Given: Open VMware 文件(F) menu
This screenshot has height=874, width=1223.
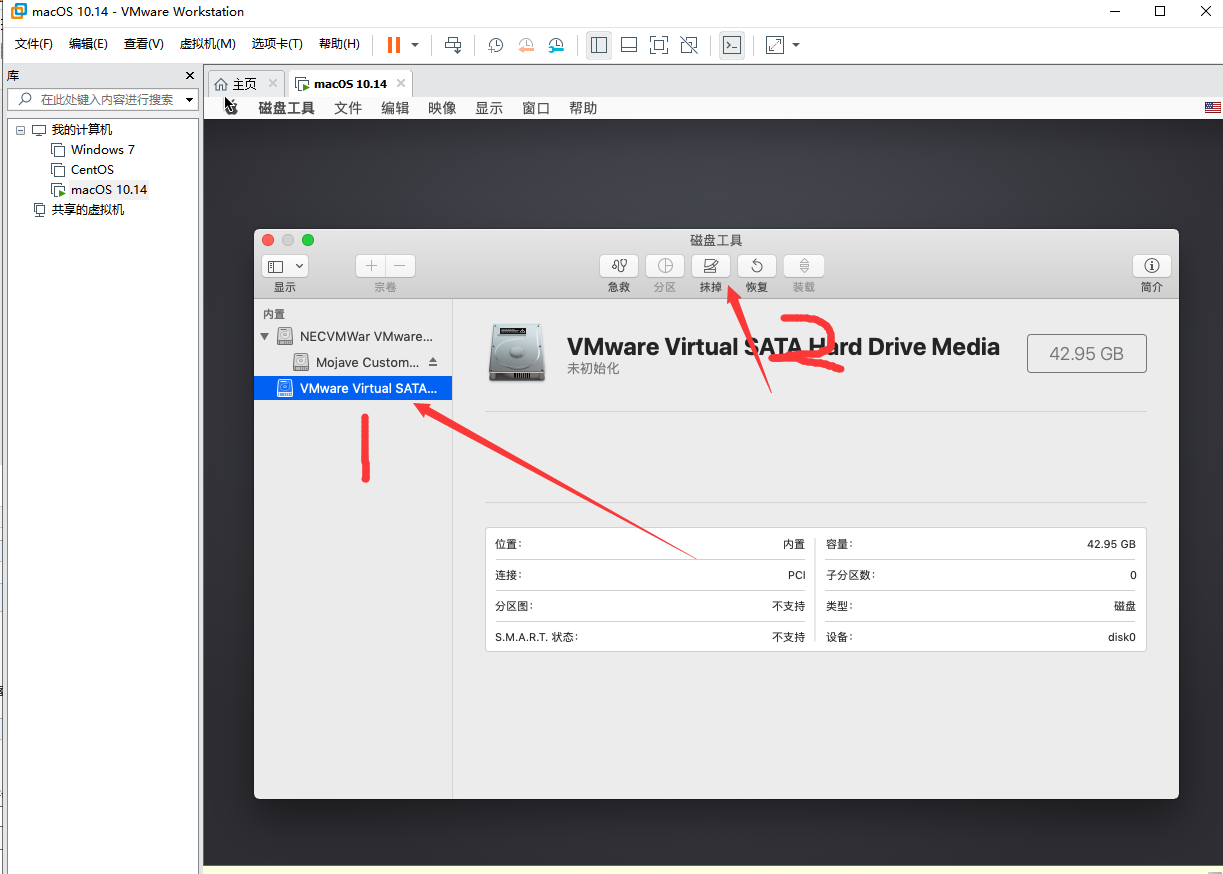Looking at the screenshot, I should coord(34,44).
